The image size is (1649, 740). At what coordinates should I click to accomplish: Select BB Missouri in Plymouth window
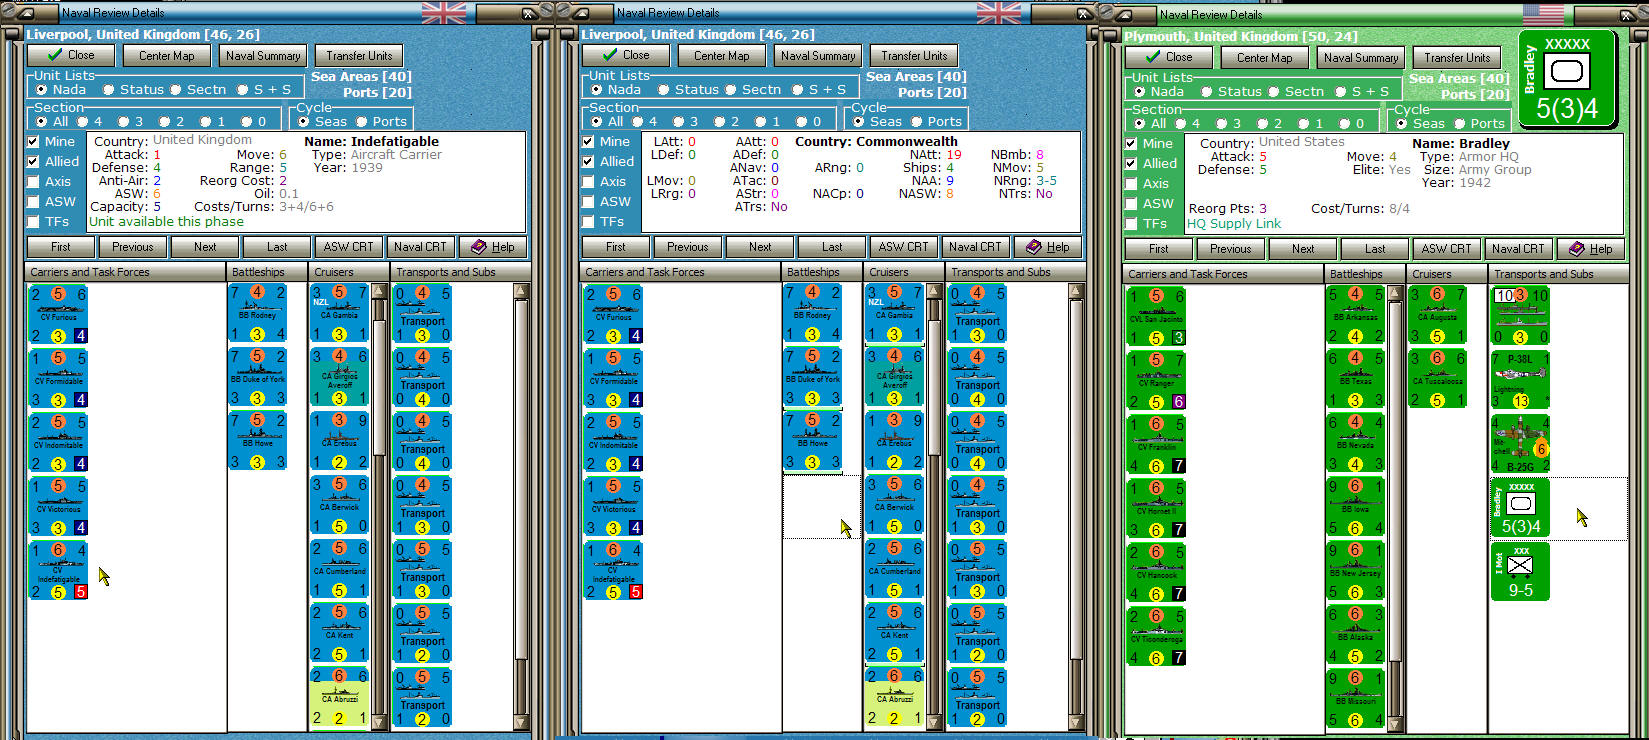[1356, 699]
